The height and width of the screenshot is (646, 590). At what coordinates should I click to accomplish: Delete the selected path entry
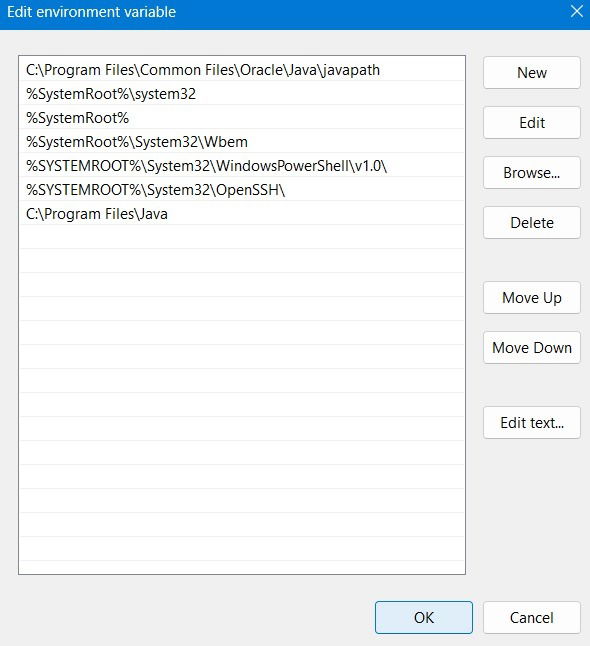531,223
